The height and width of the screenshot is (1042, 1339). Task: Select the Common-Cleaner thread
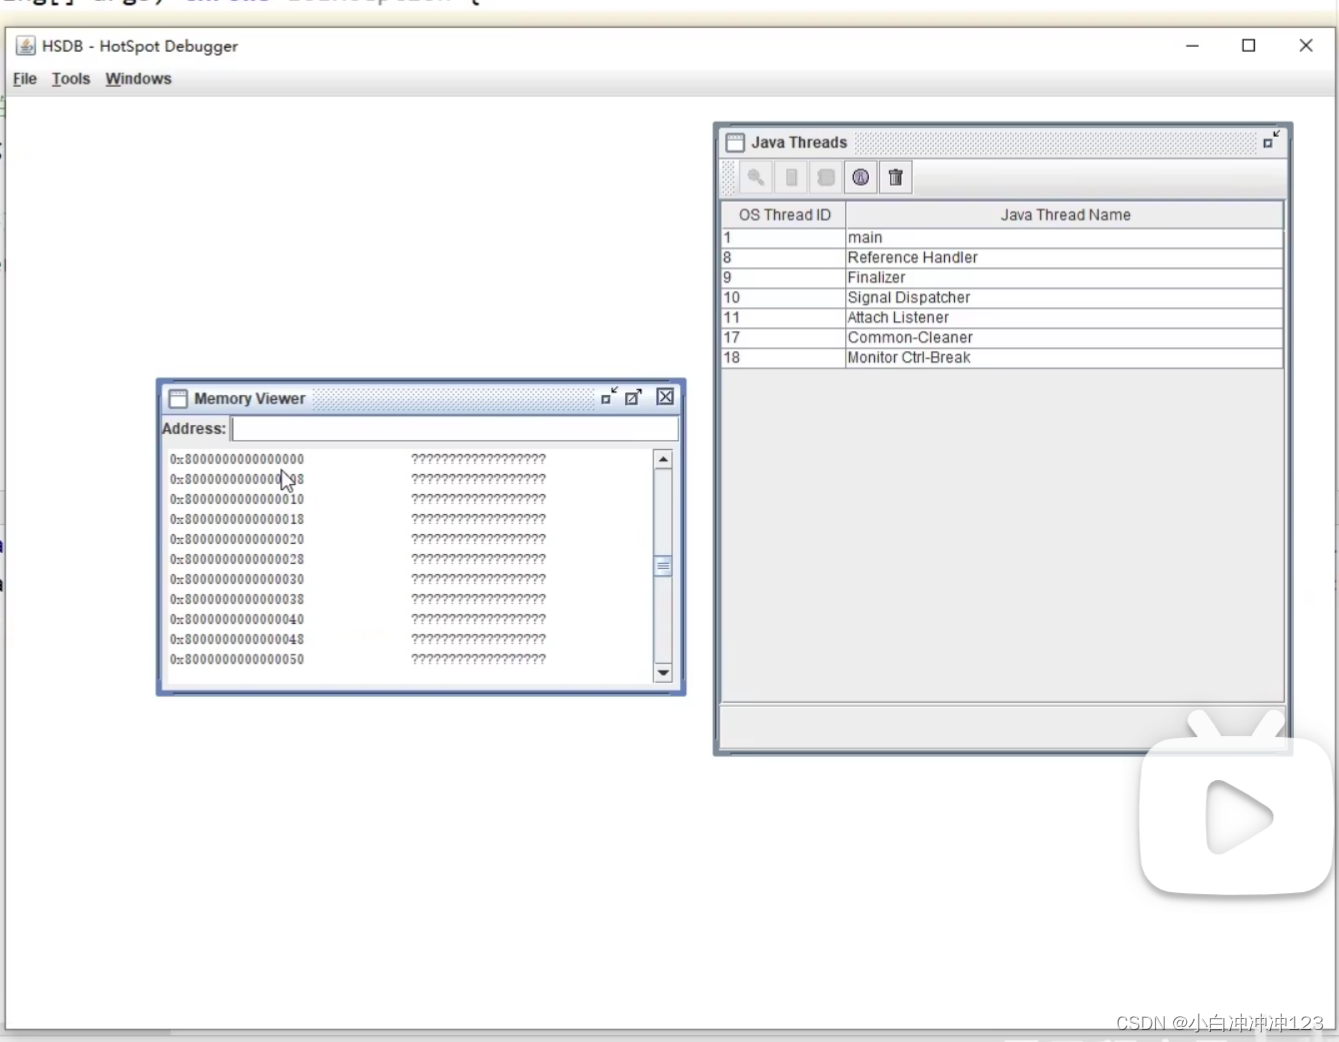[x=1002, y=338]
